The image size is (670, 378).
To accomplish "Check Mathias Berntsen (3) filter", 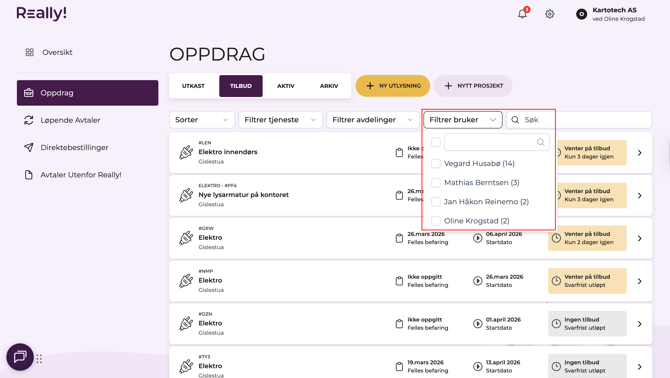I will point(435,182).
